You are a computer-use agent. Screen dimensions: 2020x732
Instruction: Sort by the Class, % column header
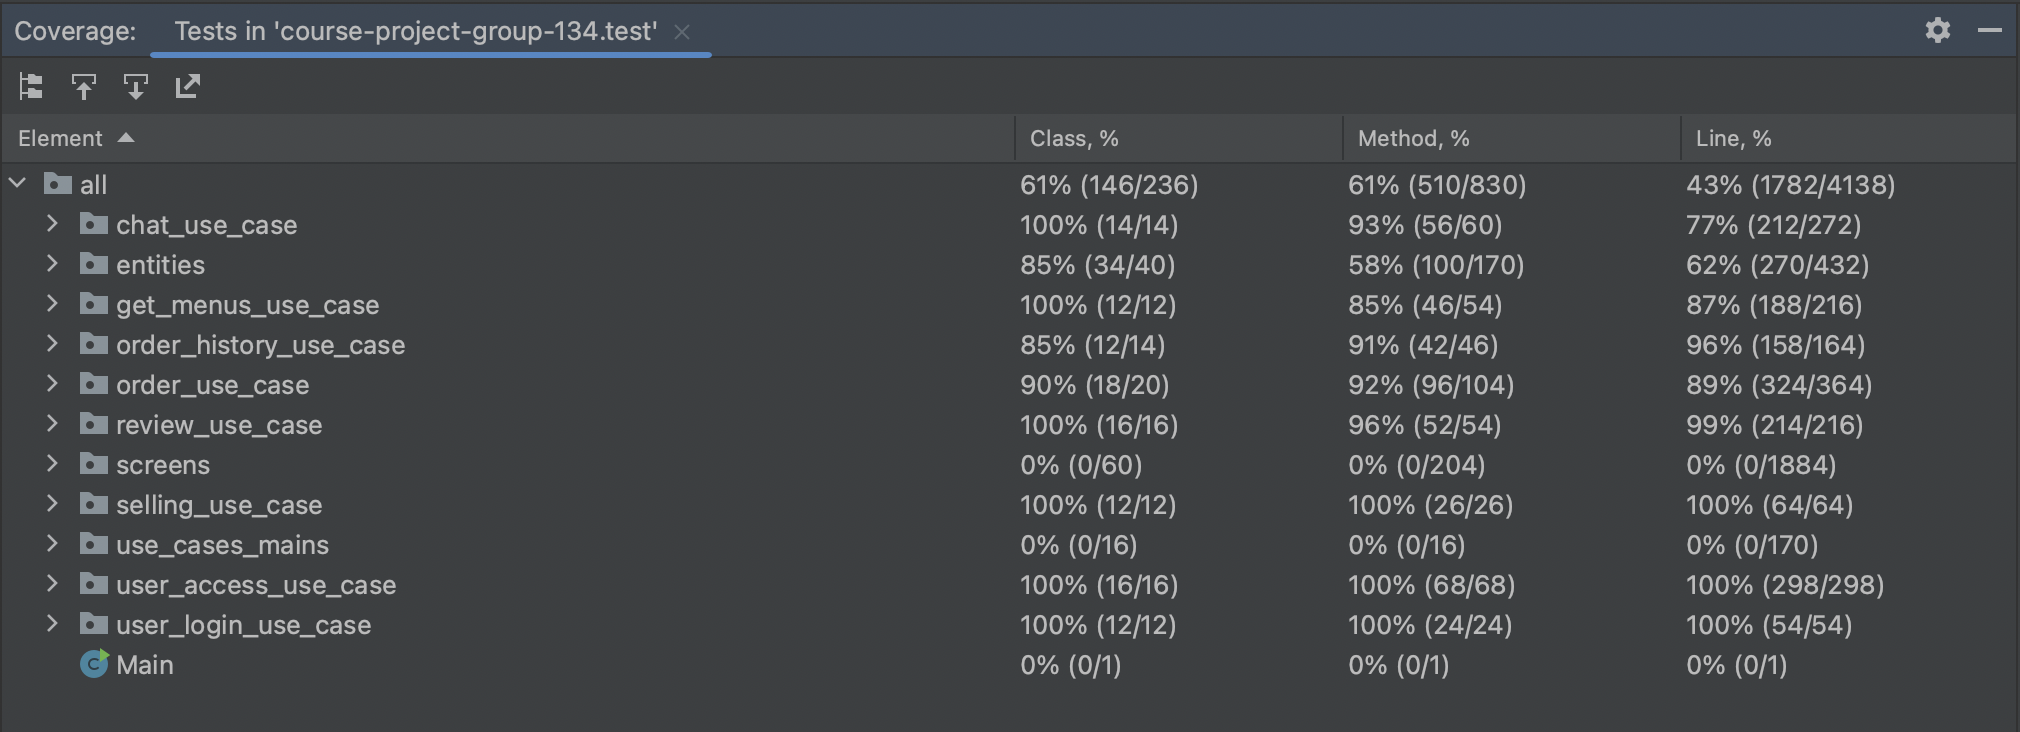(1074, 138)
